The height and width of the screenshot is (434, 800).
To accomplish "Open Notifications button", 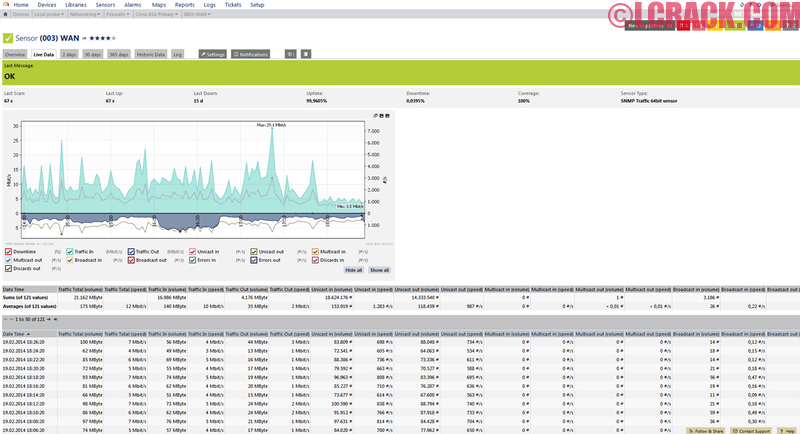I will point(251,54).
